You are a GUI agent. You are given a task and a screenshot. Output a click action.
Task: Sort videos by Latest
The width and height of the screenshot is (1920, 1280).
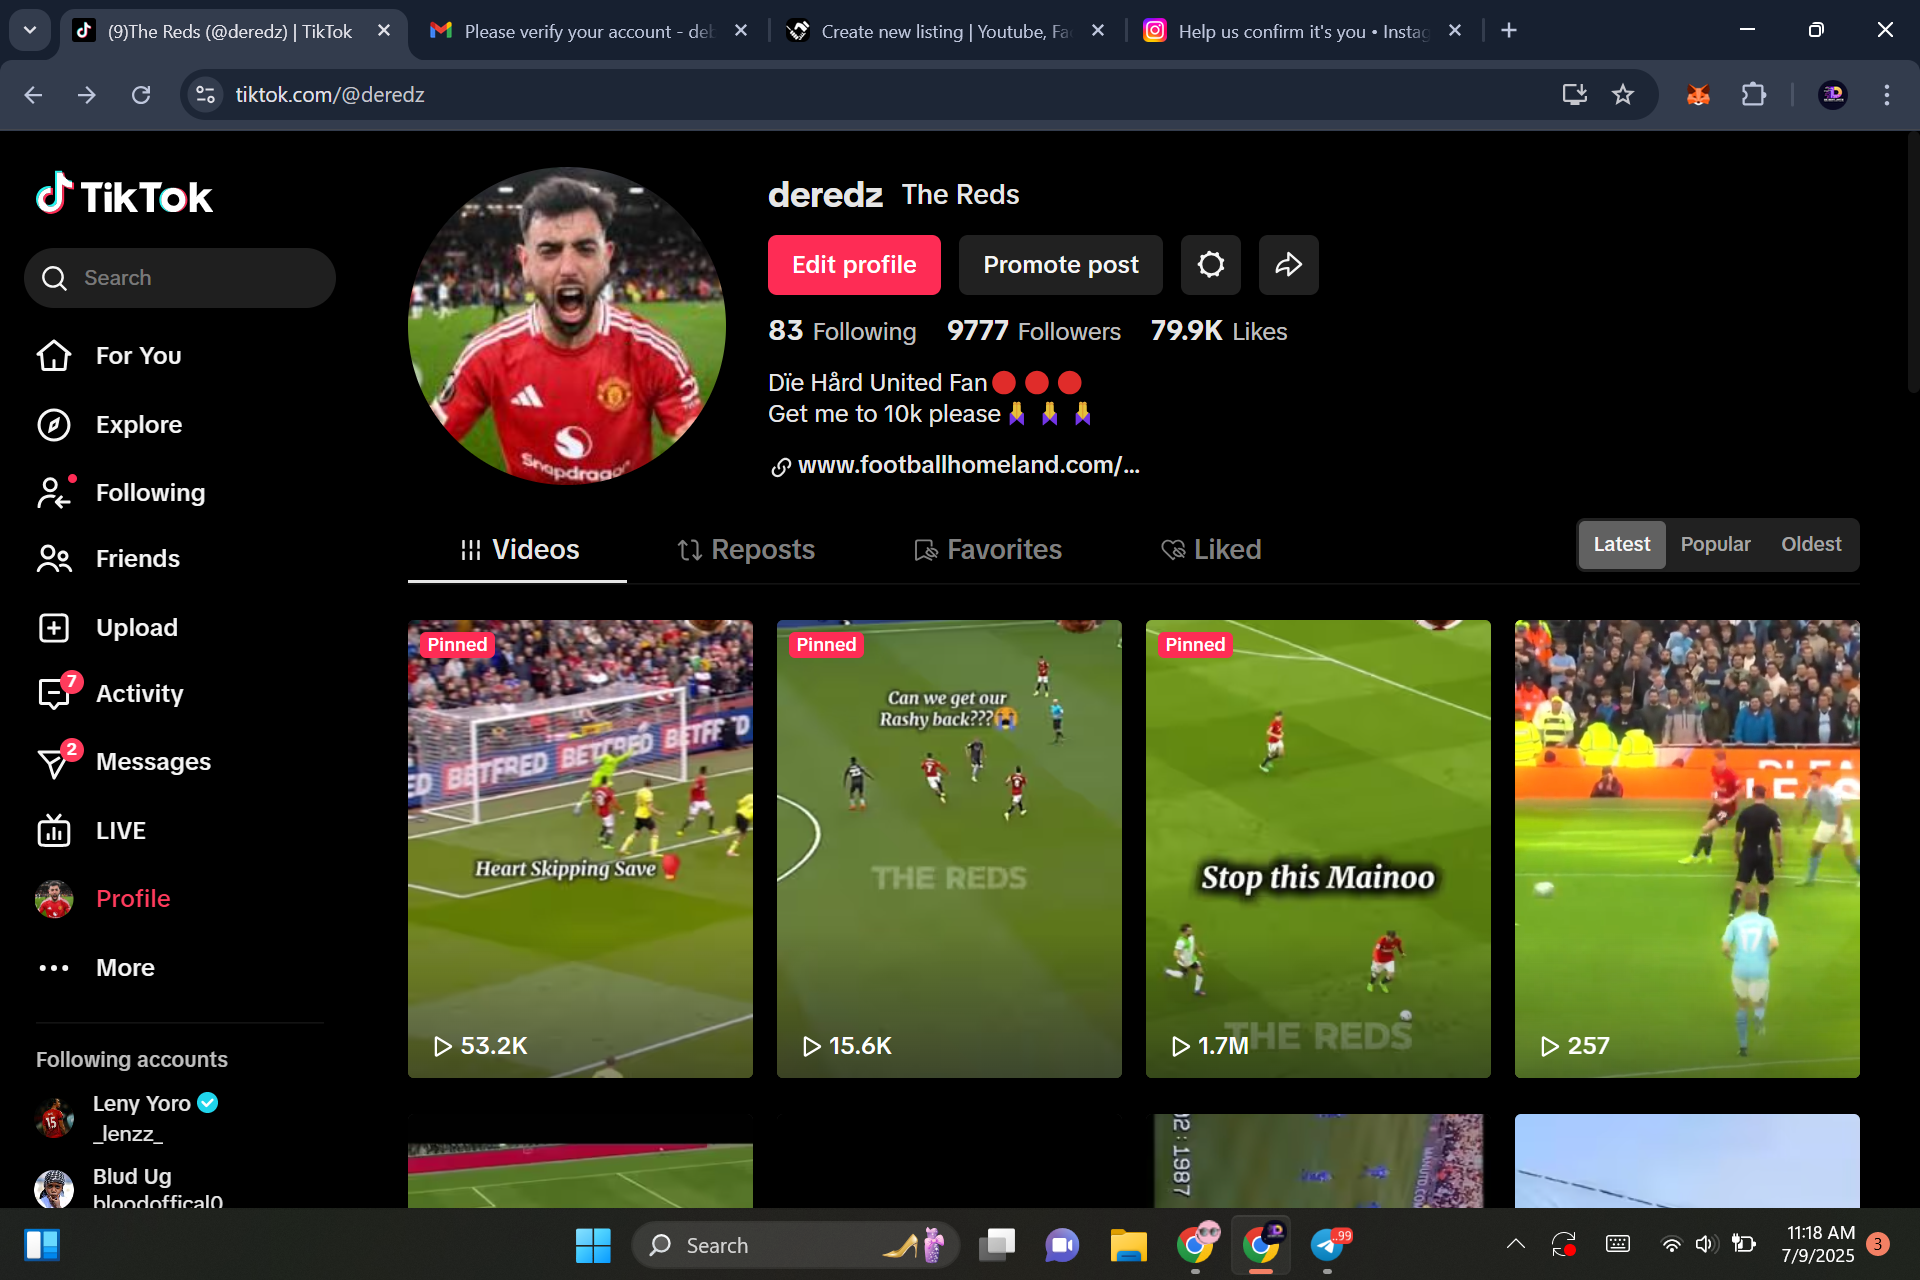[1622, 545]
